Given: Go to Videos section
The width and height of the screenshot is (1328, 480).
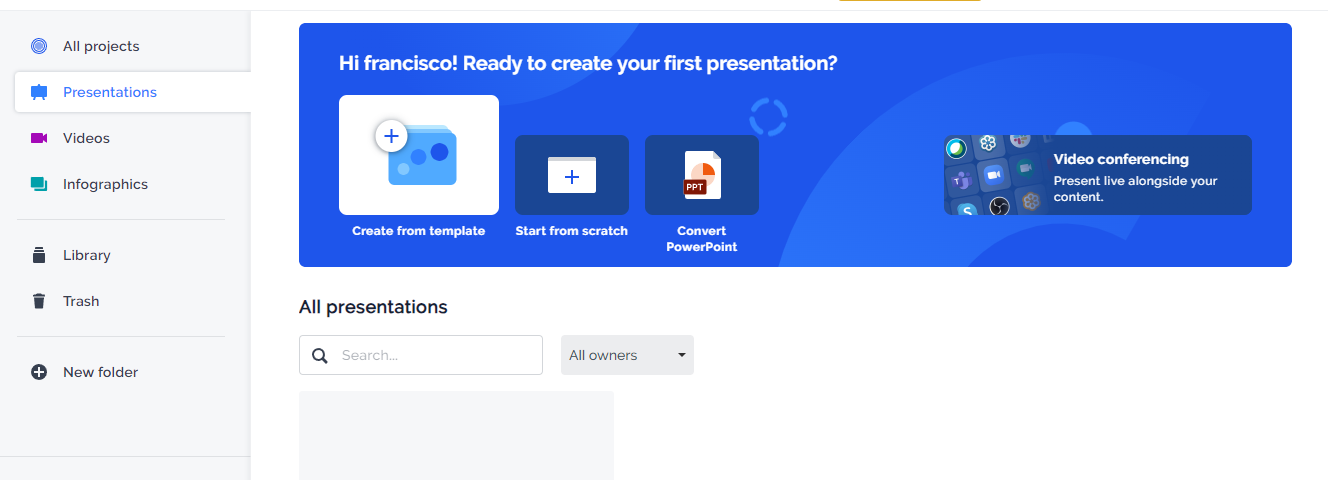Looking at the screenshot, I should [86, 138].
